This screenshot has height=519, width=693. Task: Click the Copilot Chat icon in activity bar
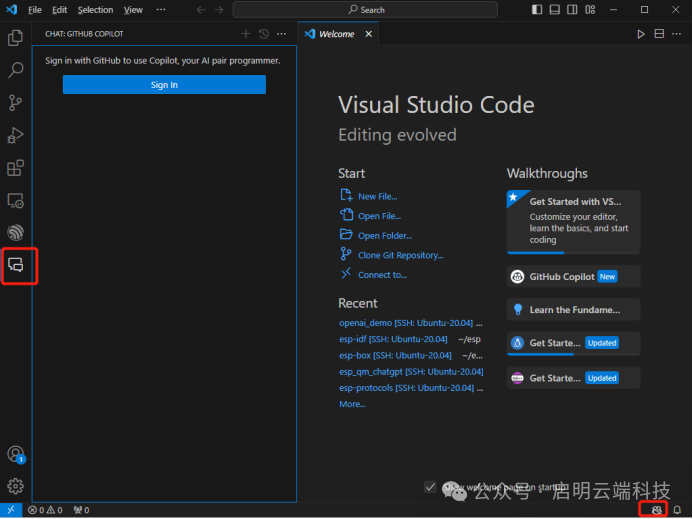coord(16,265)
